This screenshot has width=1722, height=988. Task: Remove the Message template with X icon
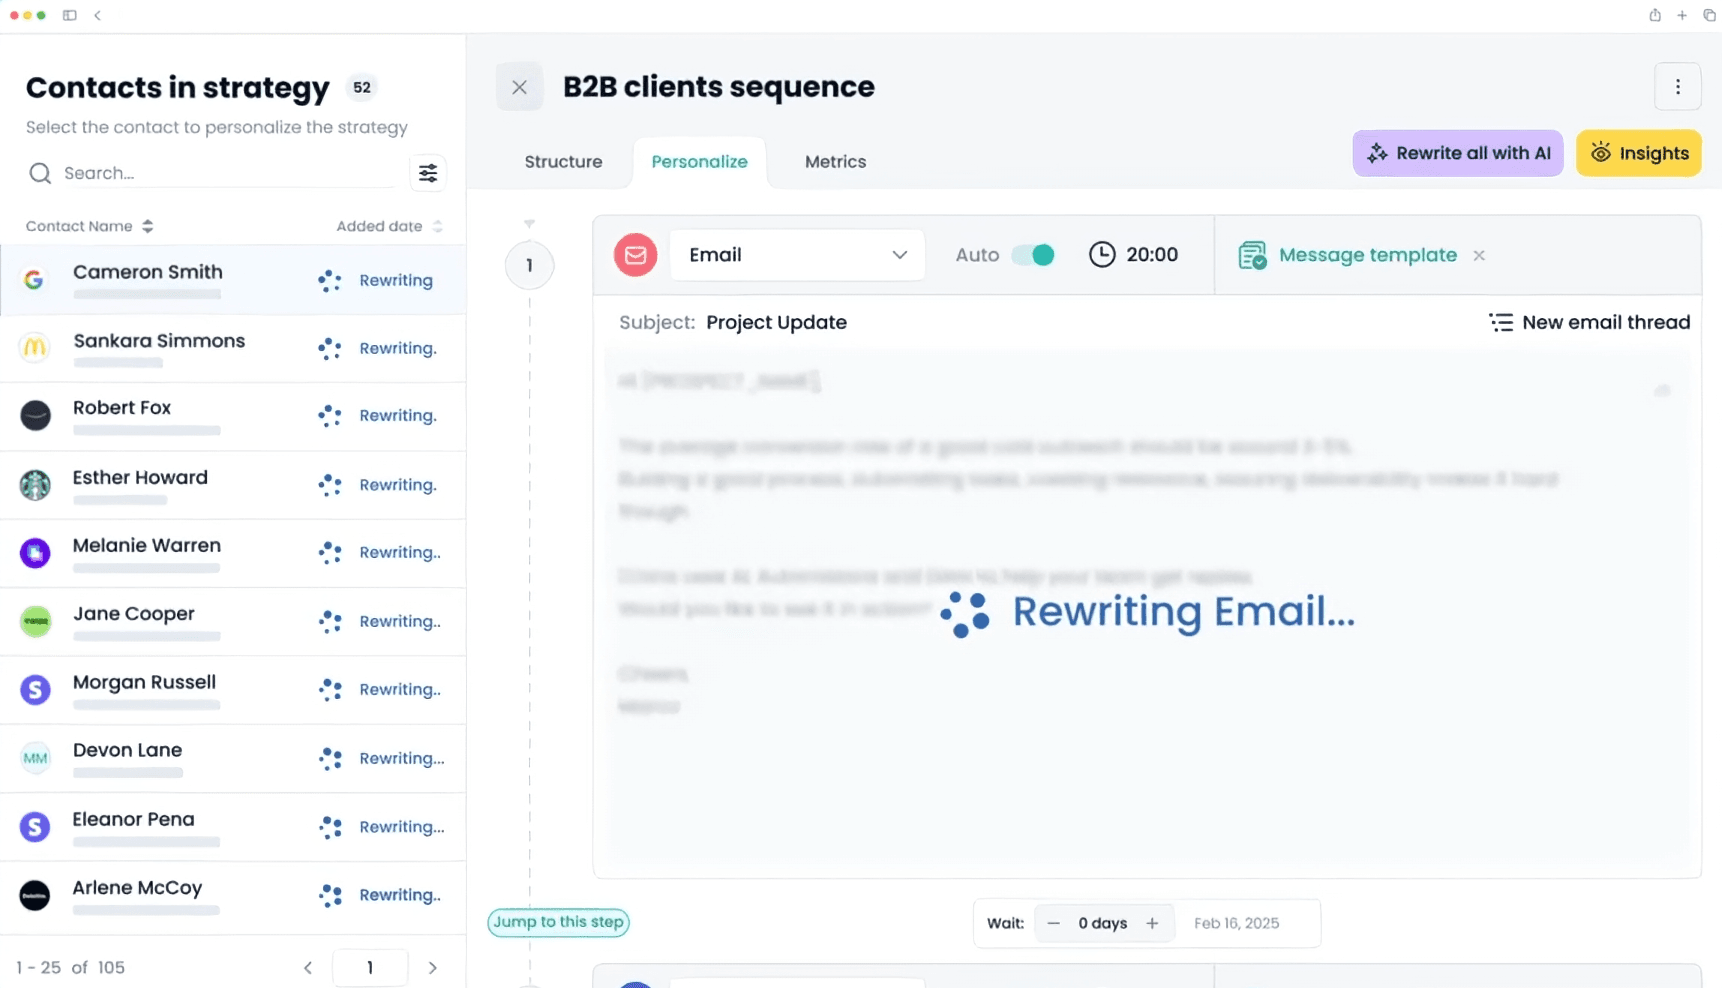1478,256
